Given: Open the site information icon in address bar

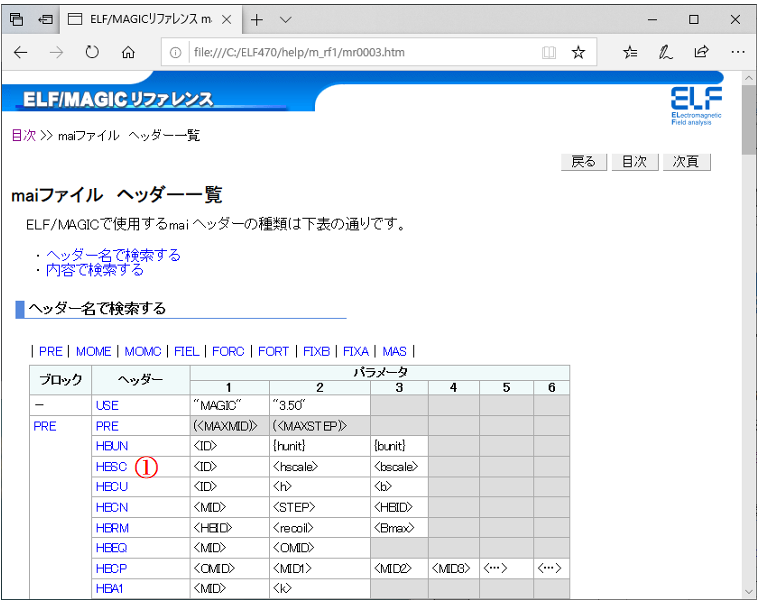Looking at the screenshot, I should pyautogui.click(x=175, y=52).
